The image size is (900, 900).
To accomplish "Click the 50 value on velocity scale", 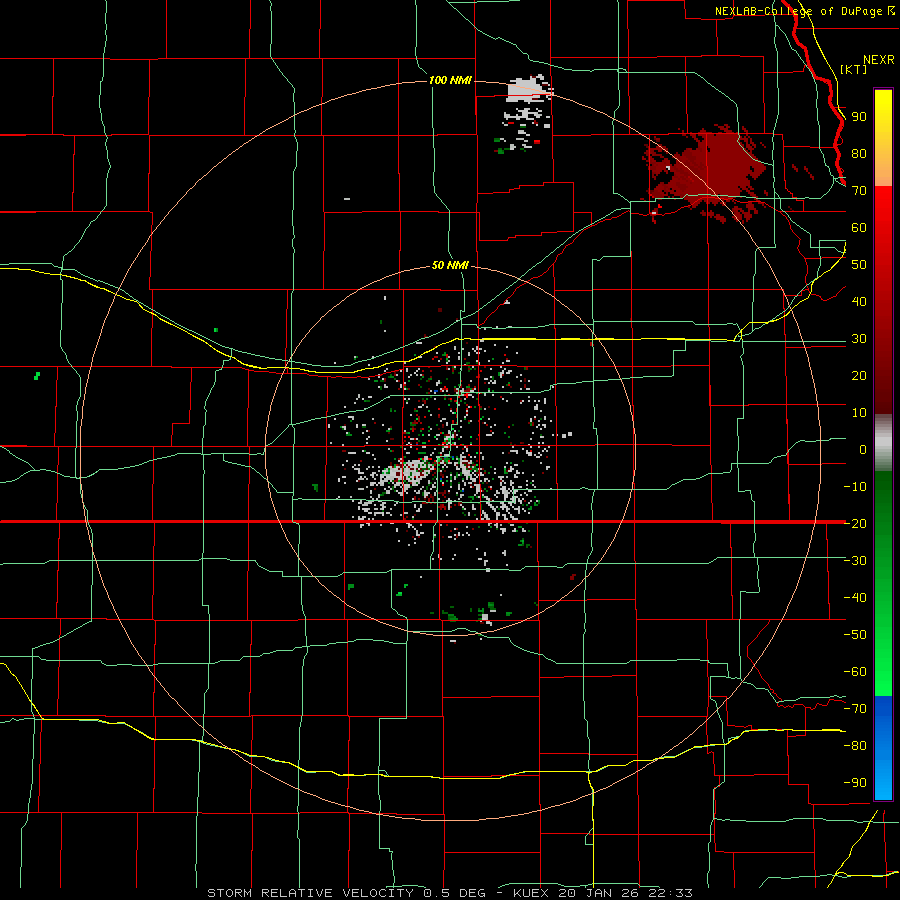I will (859, 265).
